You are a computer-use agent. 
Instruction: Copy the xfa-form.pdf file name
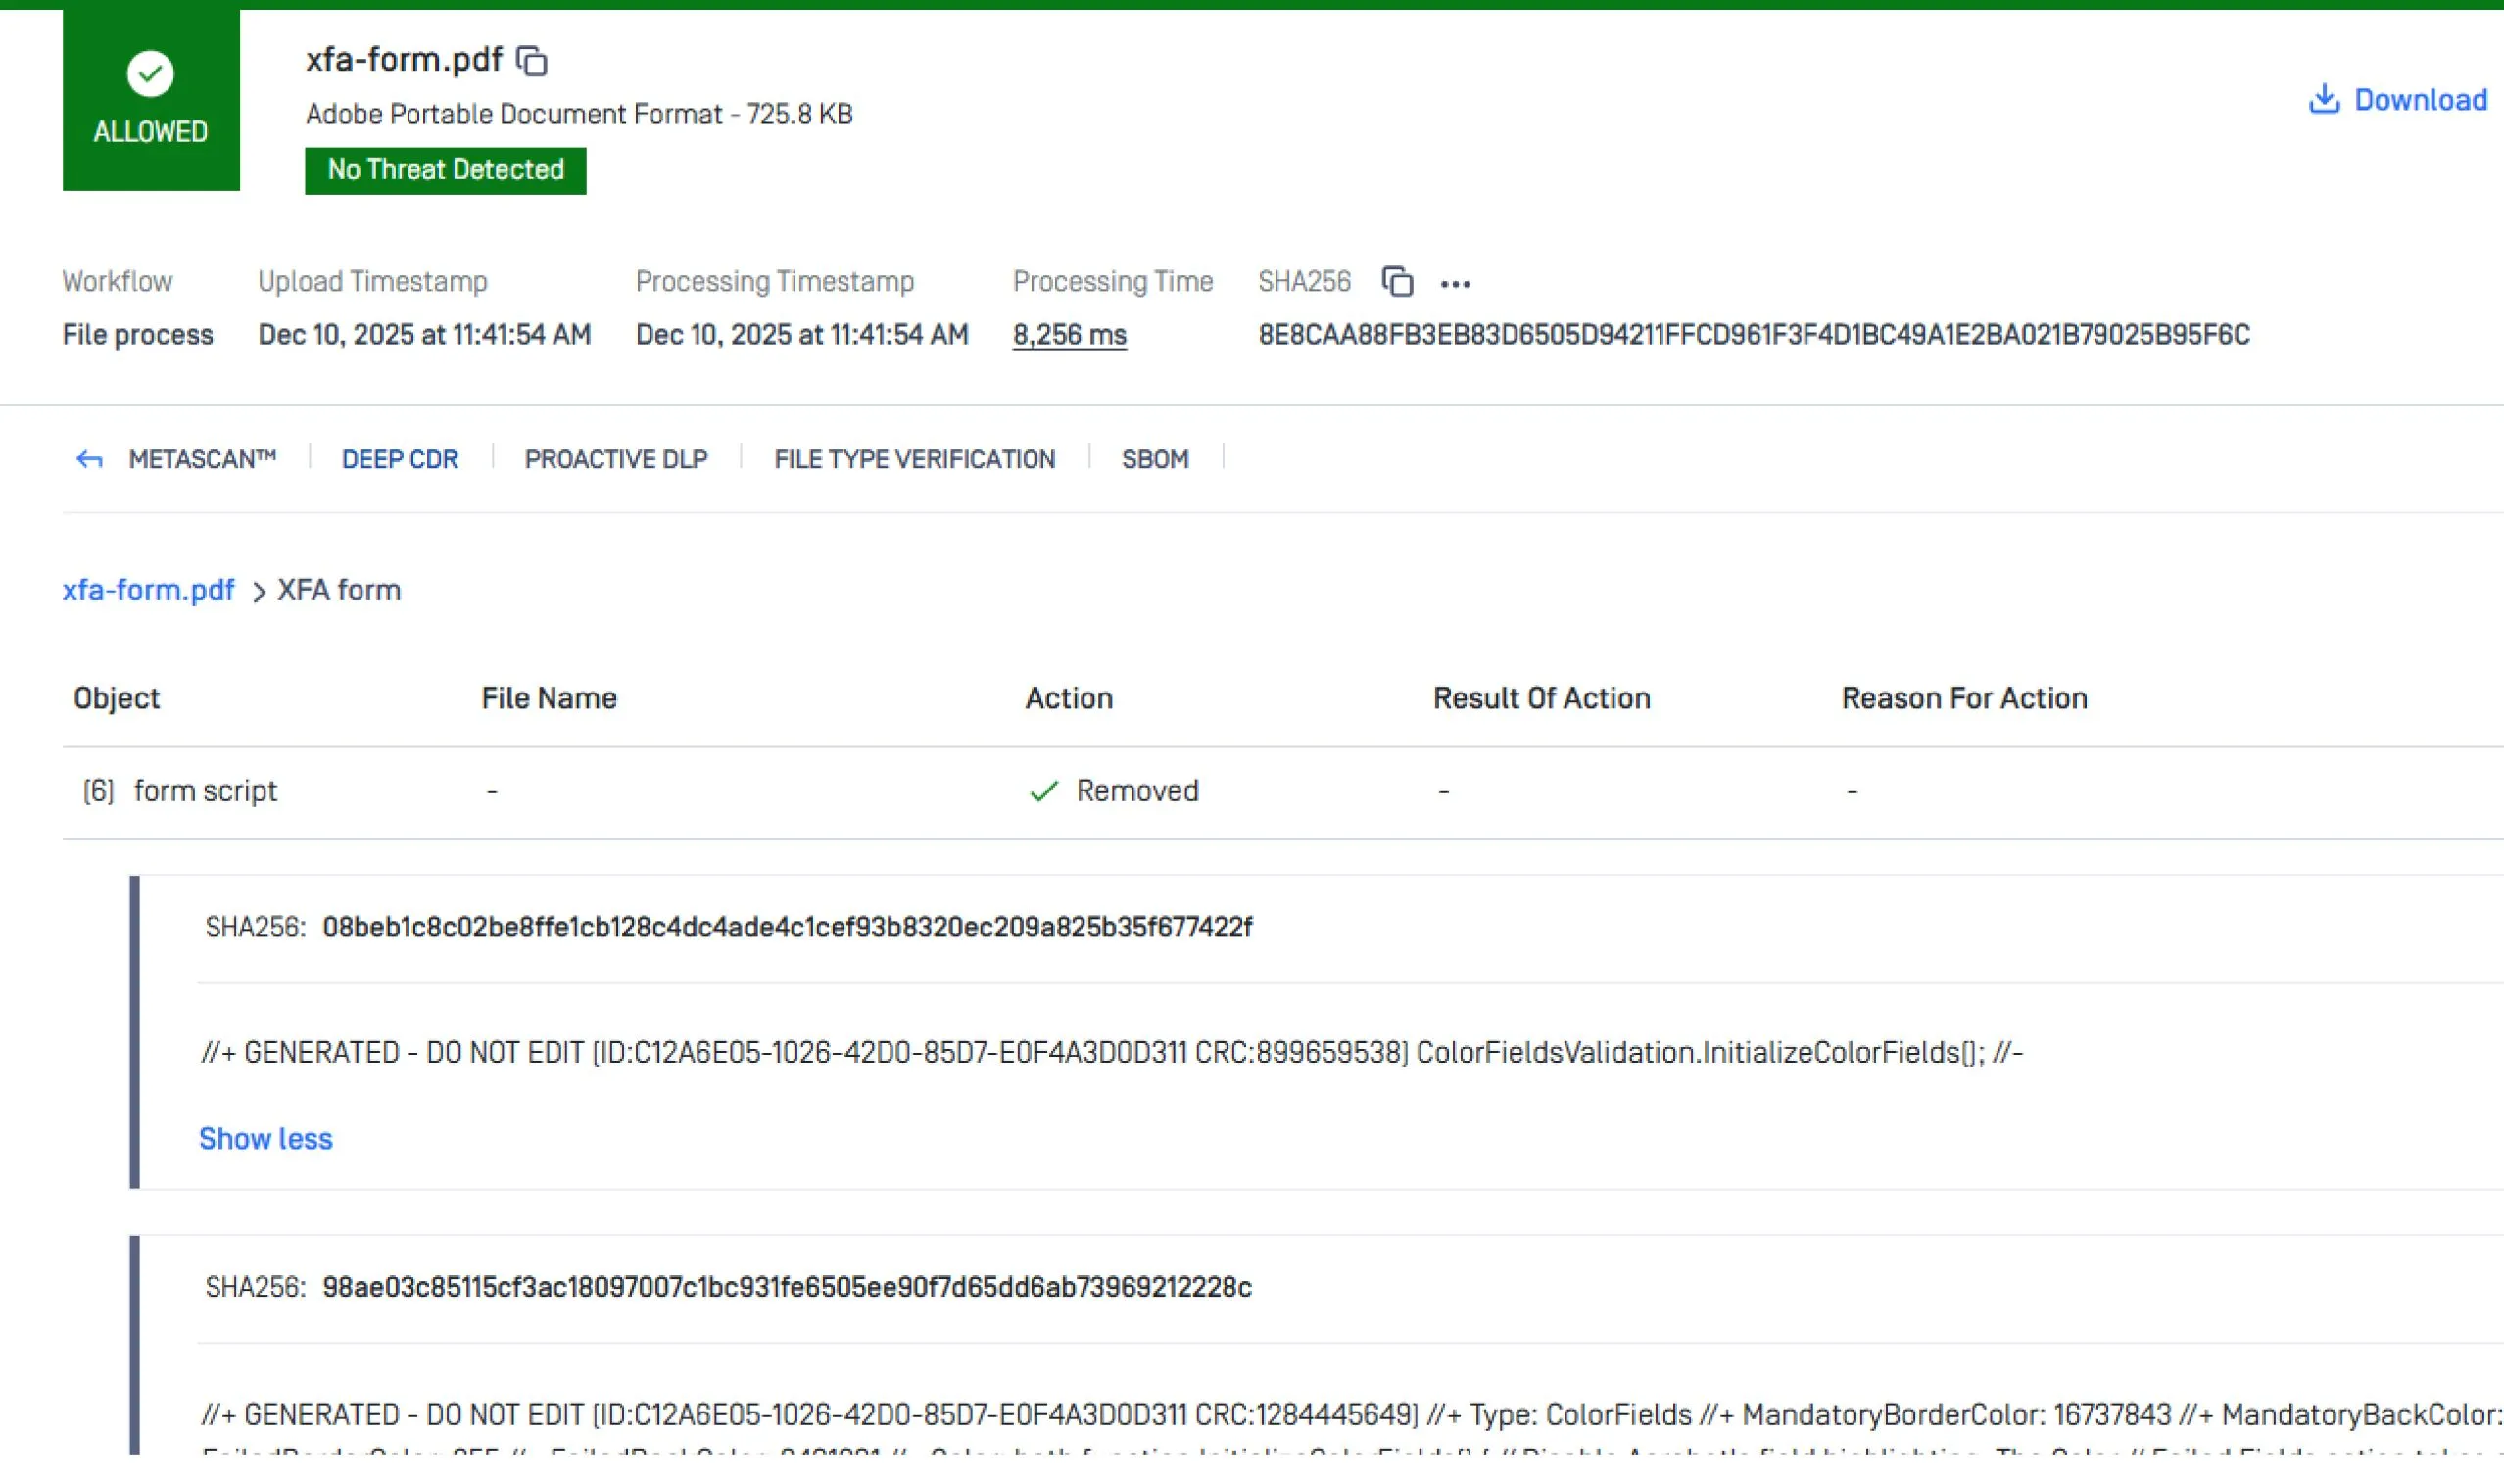tap(532, 61)
